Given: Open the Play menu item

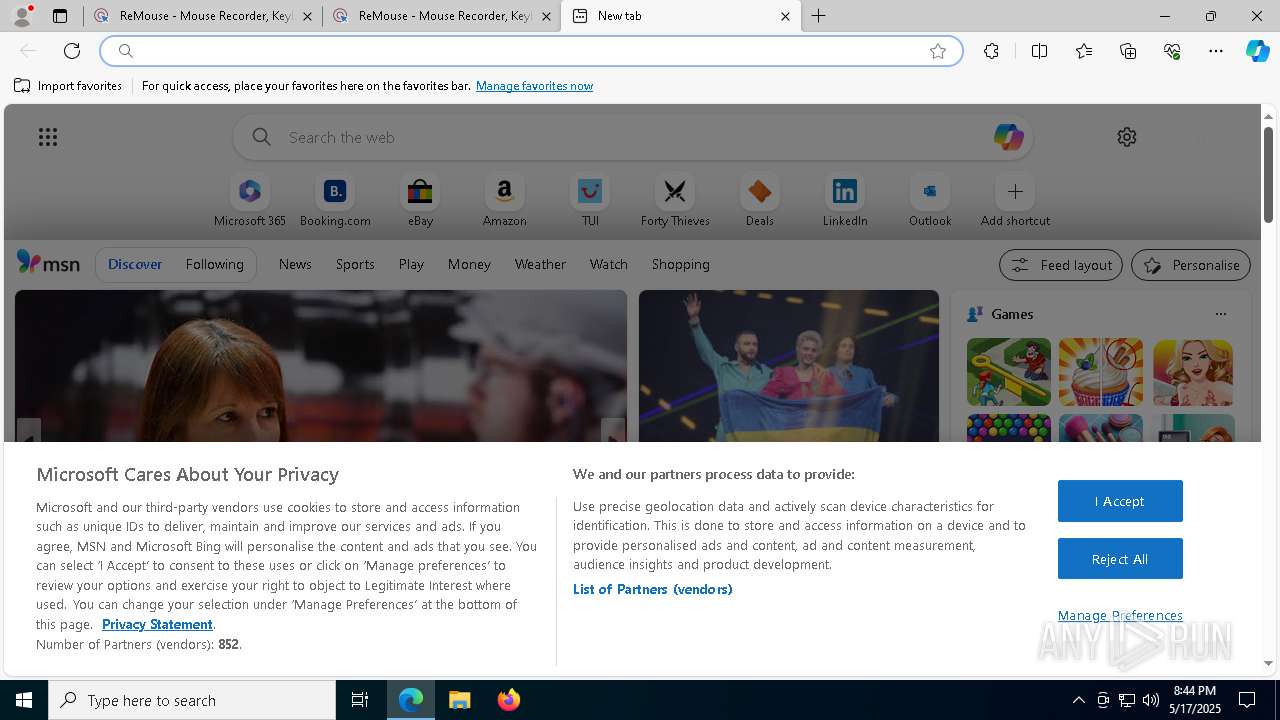Looking at the screenshot, I should pos(411,264).
